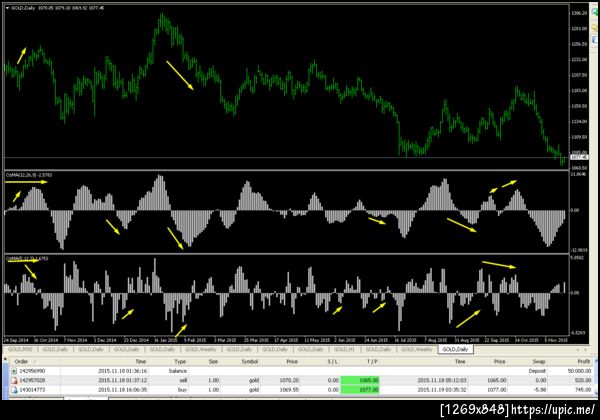Select the buy order icon of 143014773

coord(14,390)
